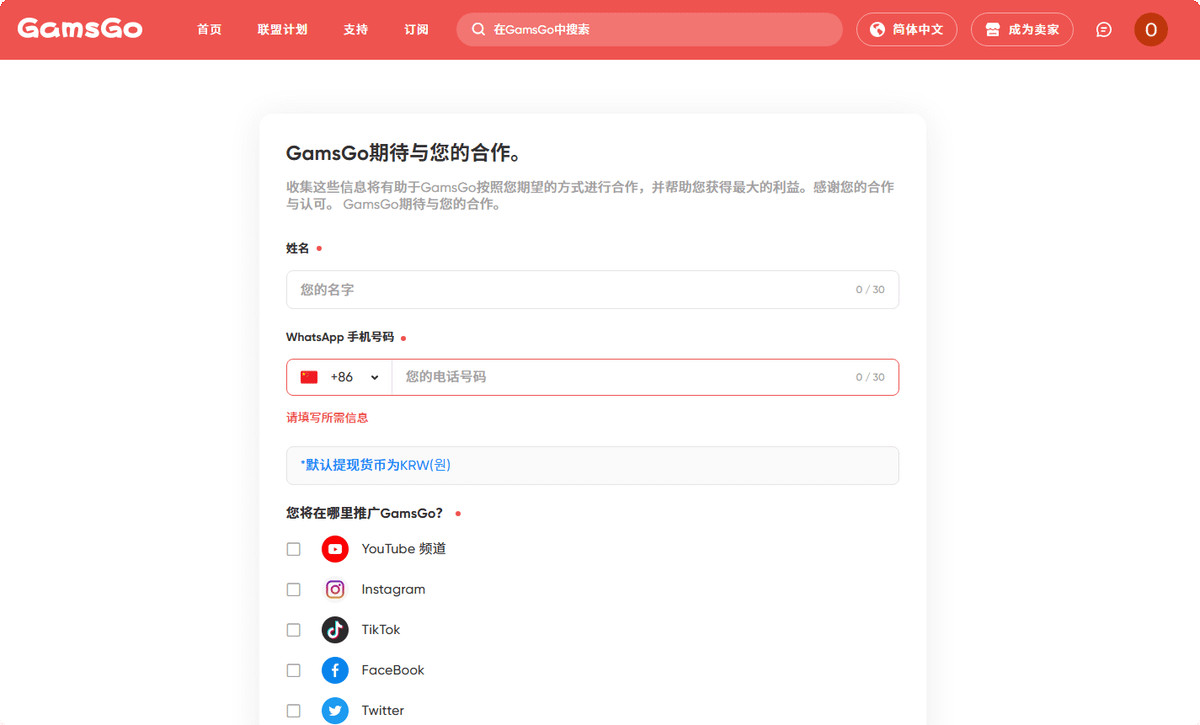The height and width of the screenshot is (725, 1200).
Task: Click the GamsGo logo
Action: (x=80, y=29)
